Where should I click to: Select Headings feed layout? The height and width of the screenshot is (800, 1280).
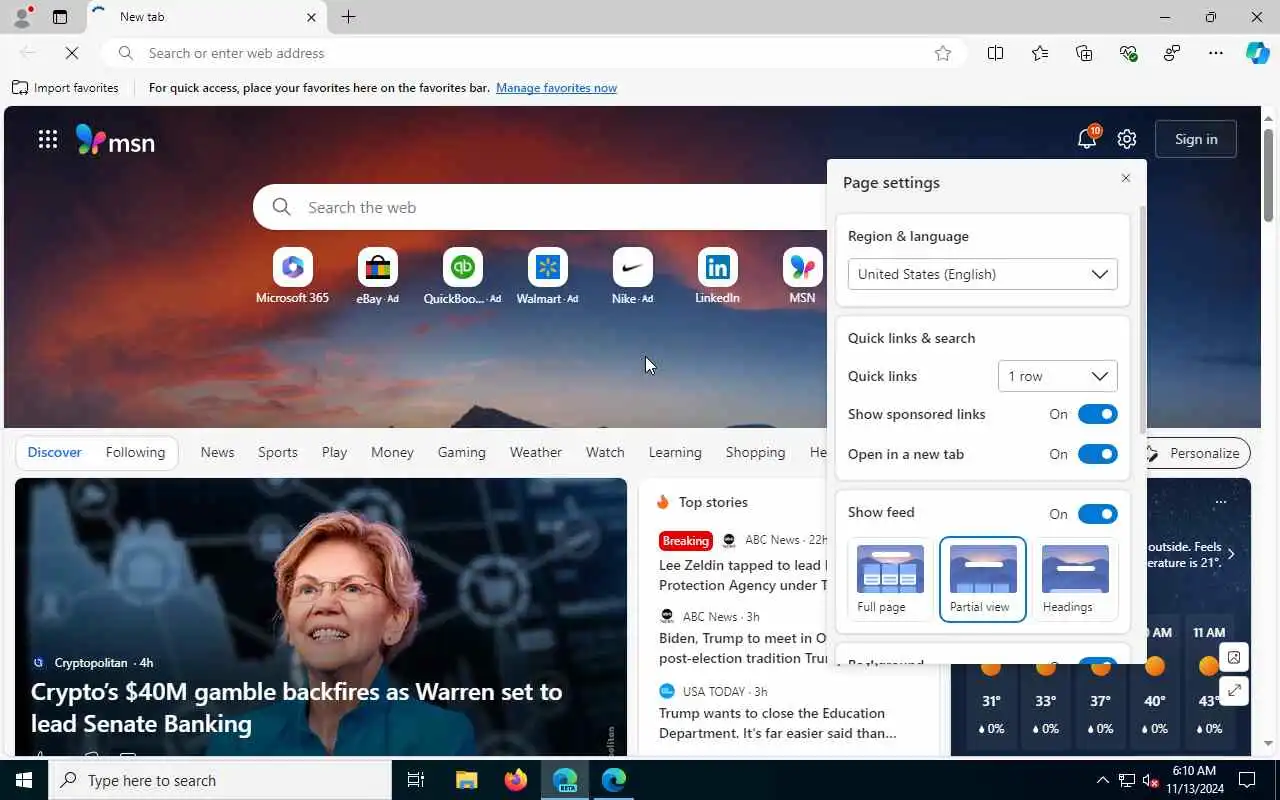[x=1075, y=579]
